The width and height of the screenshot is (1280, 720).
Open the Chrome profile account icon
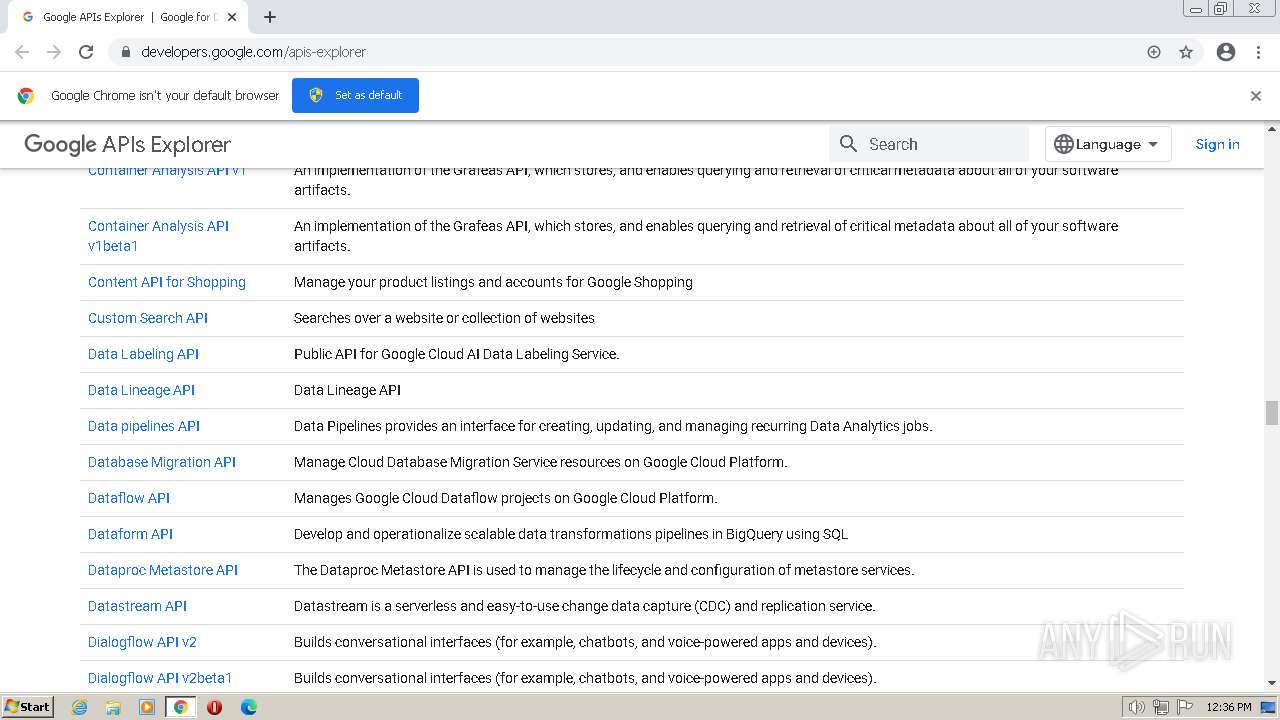tap(1226, 52)
